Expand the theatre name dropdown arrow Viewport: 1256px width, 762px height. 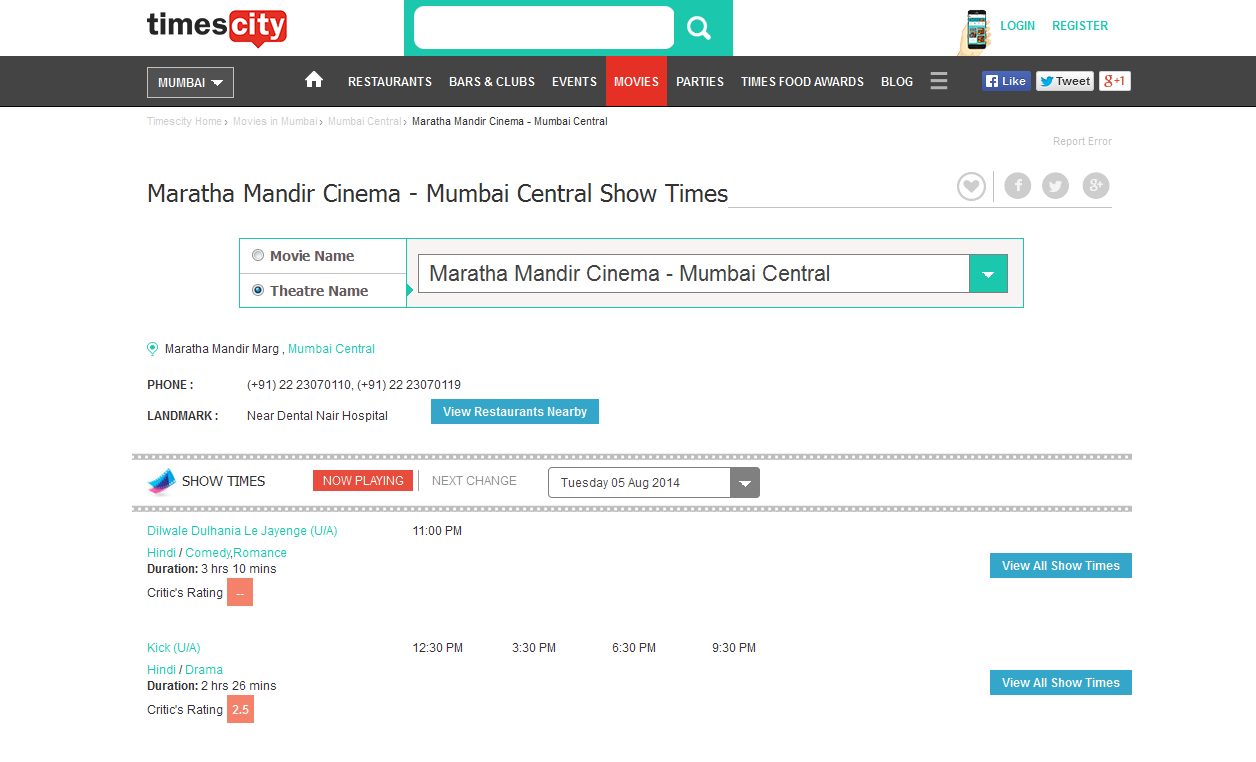tap(988, 274)
